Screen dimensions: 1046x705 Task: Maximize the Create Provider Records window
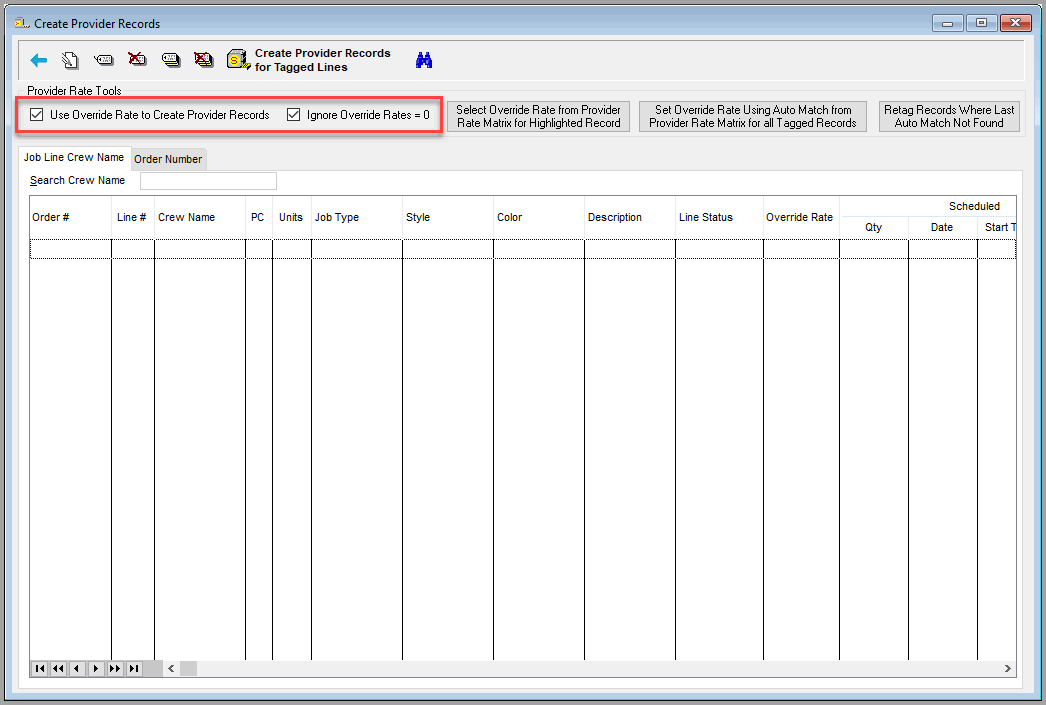[981, 23]
